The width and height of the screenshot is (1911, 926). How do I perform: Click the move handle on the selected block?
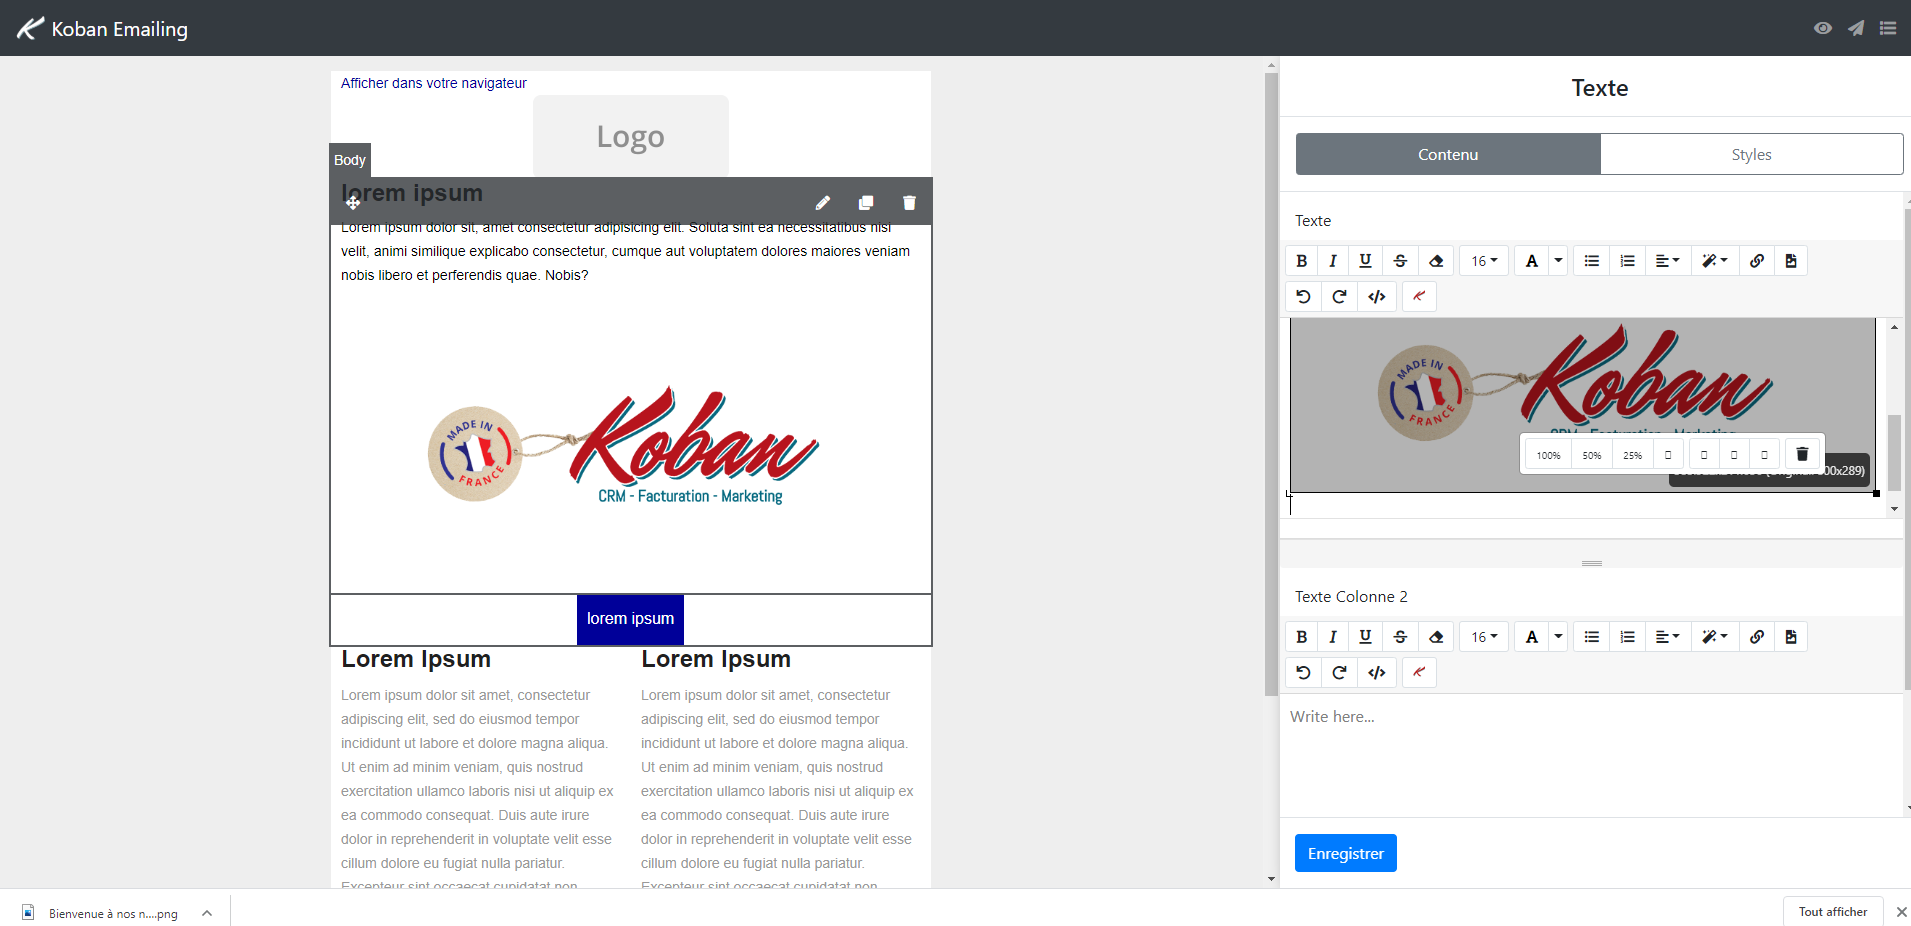pos(353,203)
